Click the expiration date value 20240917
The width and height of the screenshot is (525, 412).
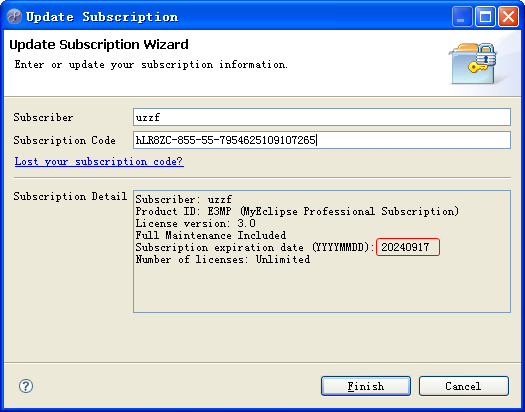(x=405, y=247)
